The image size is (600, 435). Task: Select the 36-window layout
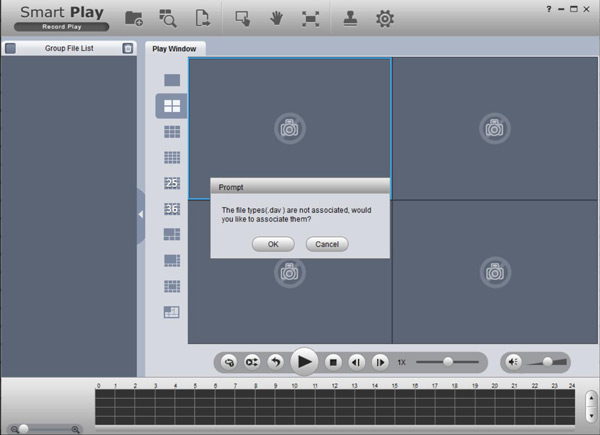pos(172,209)
